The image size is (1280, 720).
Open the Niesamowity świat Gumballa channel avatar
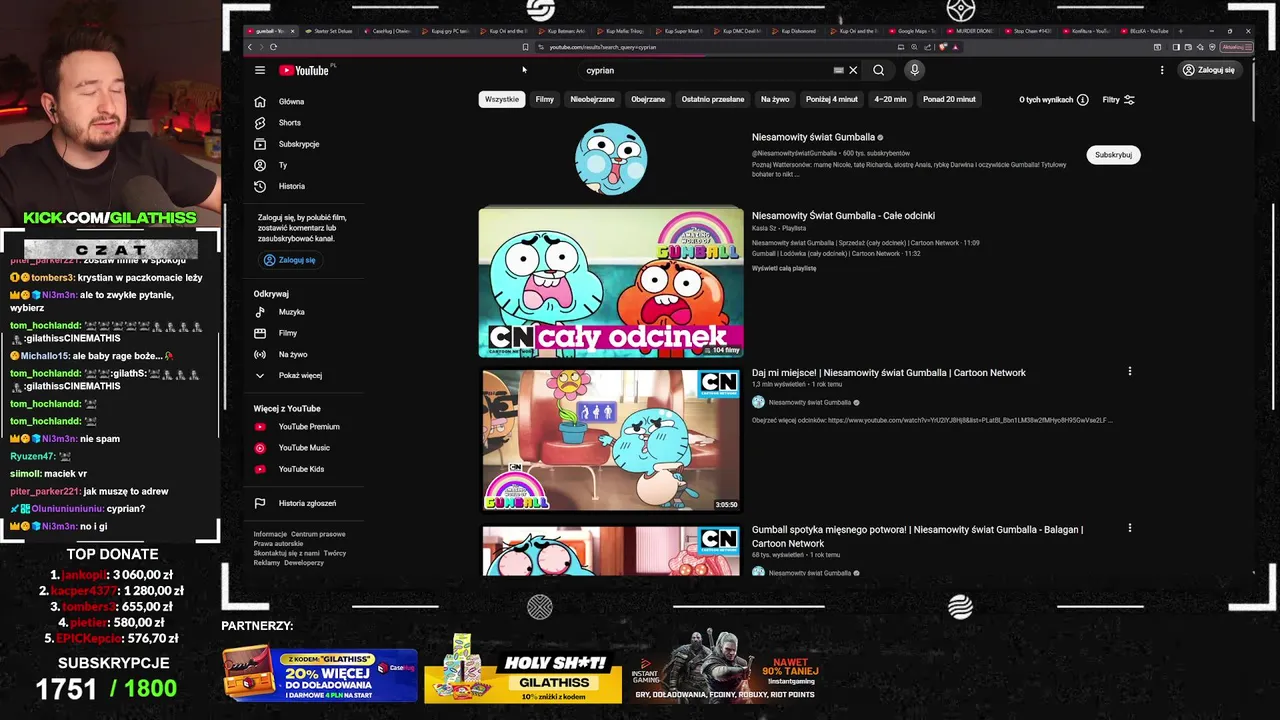[x=611, y=158]
